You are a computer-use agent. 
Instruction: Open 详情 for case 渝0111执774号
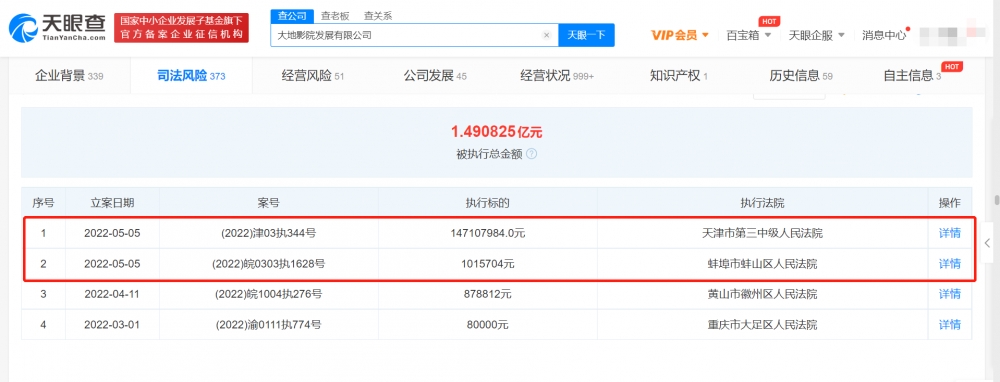point(950,325)
